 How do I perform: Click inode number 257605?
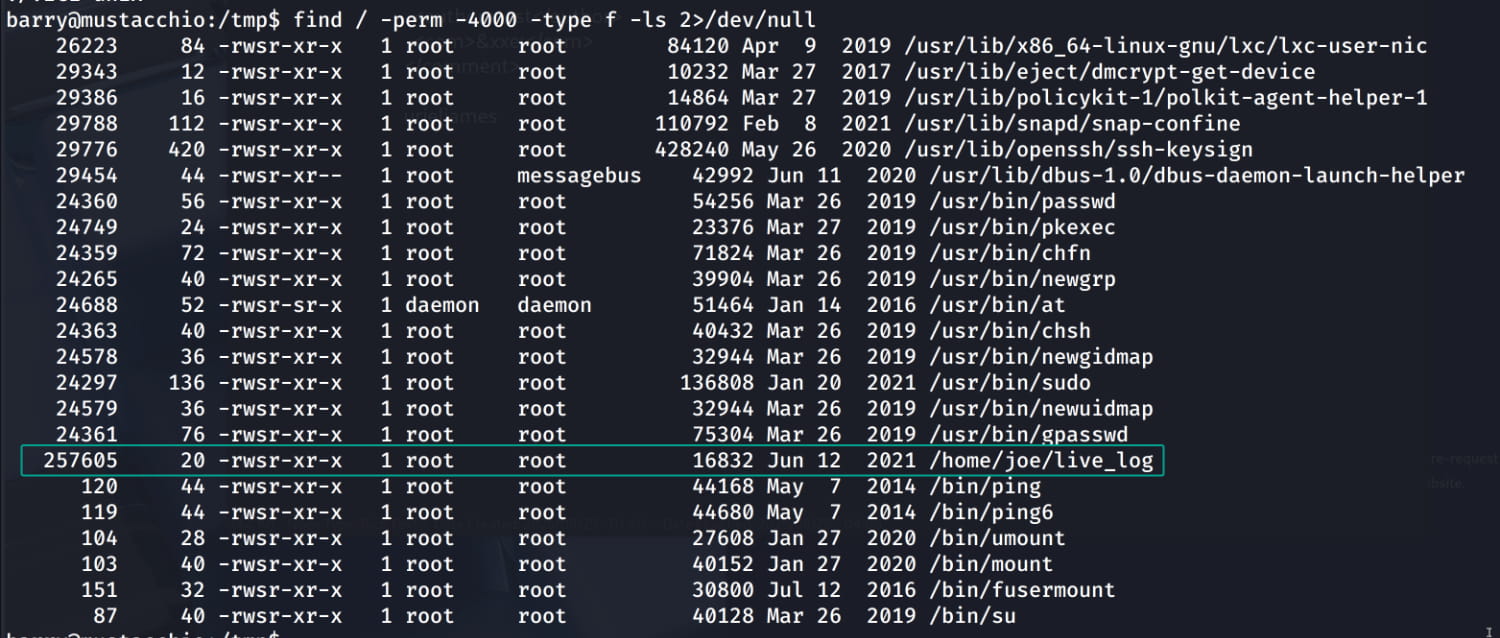click(80, 461)
